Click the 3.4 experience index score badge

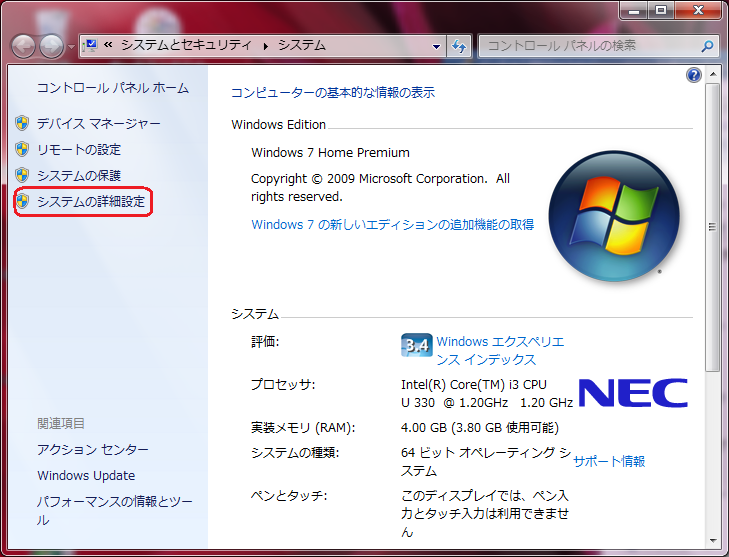[417, 345]
